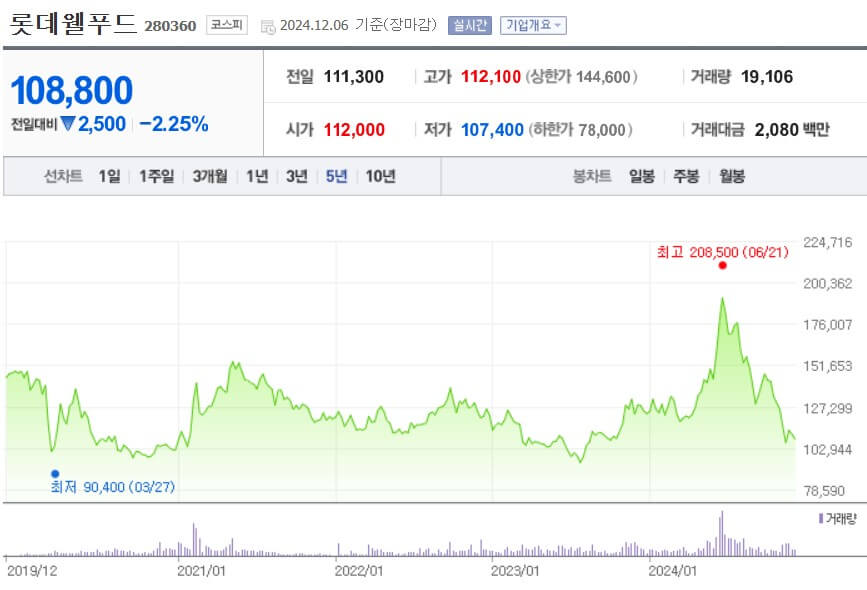Switch to 일봉 candle chart
Screen dimensions: 867x590
pos(642,176)
